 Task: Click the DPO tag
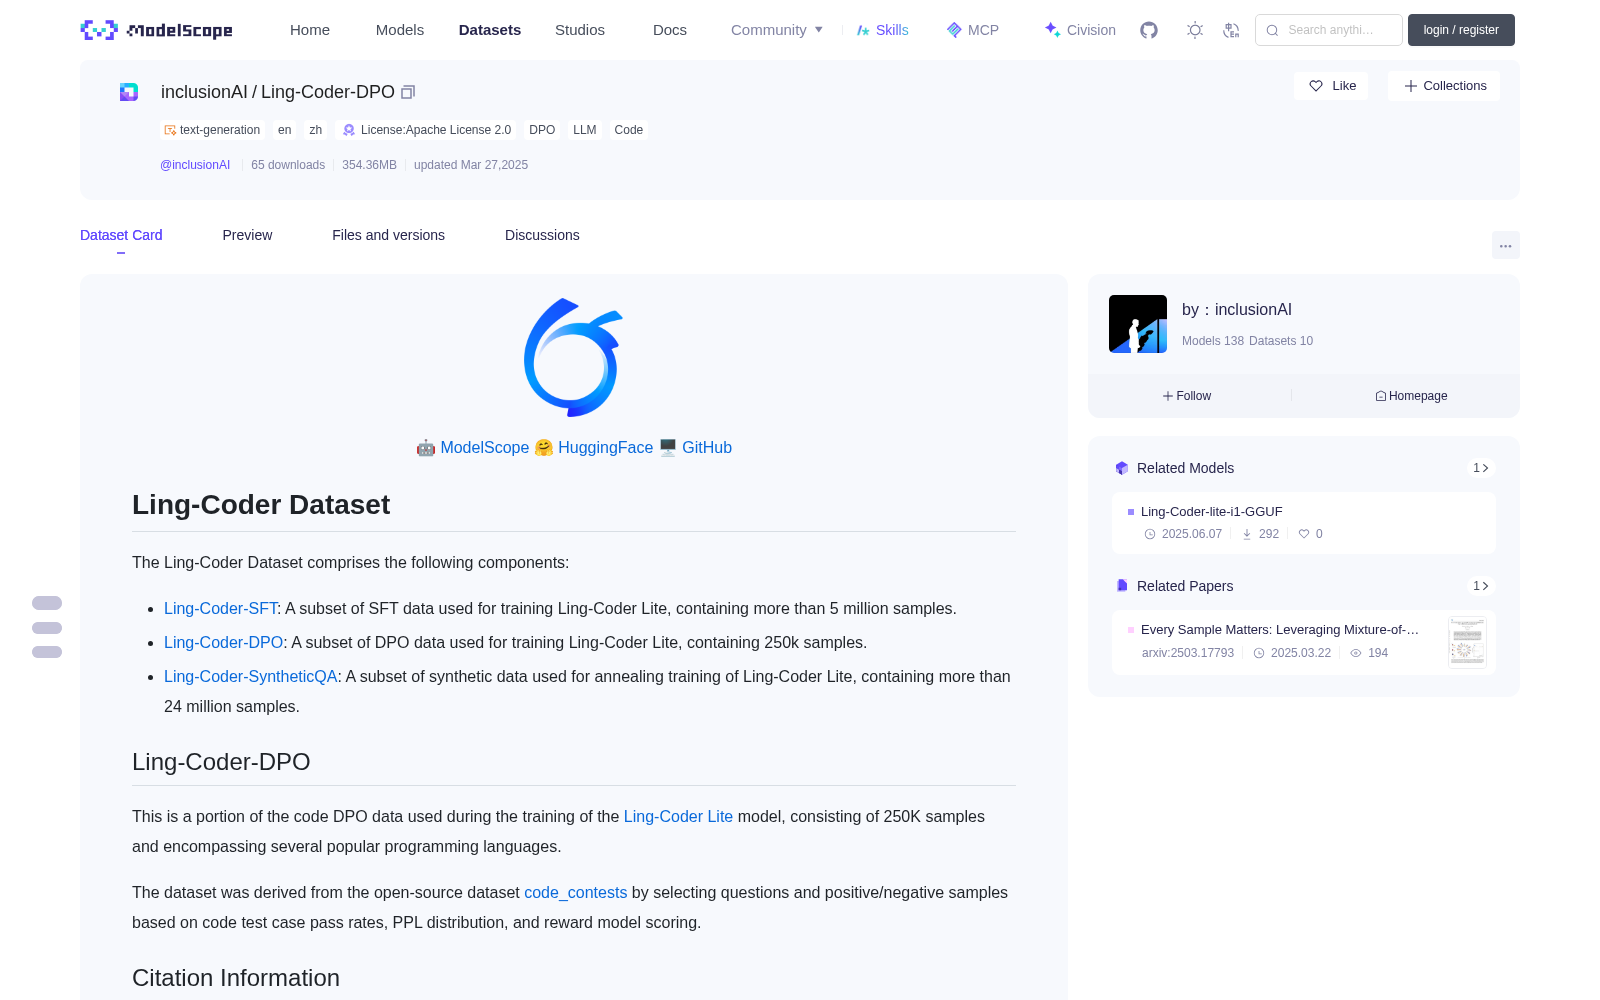point(542,130)
